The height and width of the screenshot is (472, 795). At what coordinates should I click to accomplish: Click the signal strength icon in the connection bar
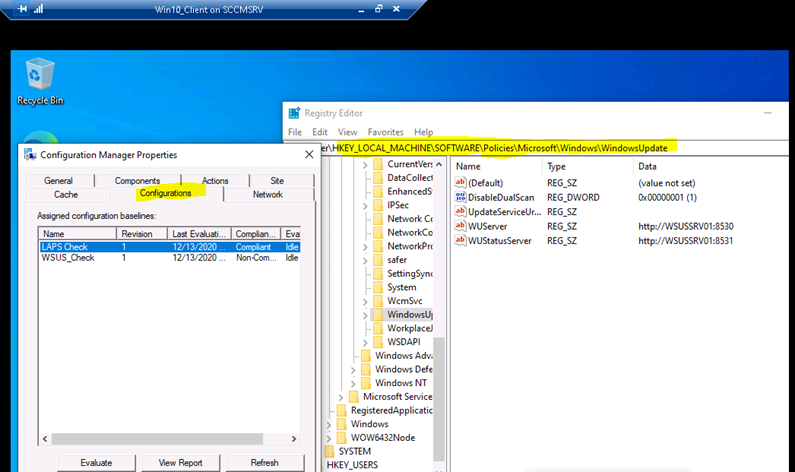tap(39, 9)
